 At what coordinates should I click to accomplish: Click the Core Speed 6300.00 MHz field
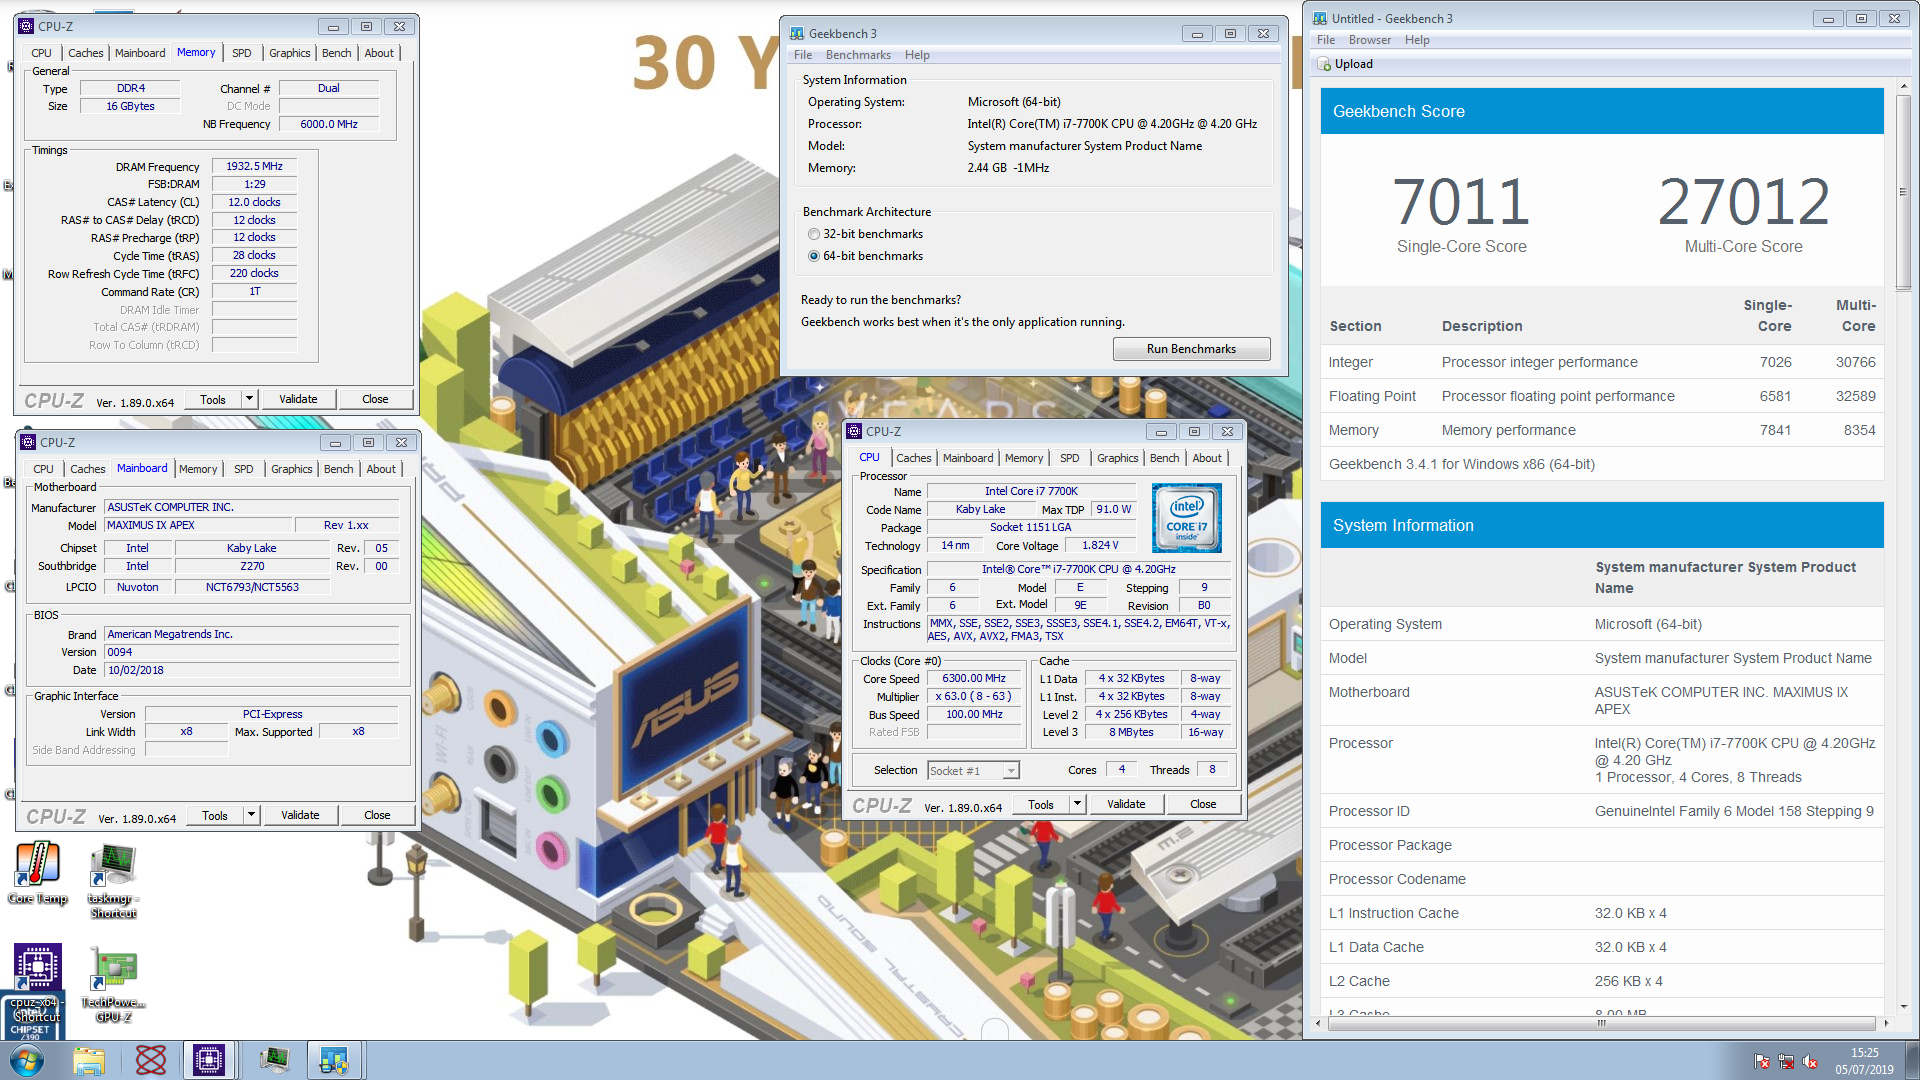point(974,678)
